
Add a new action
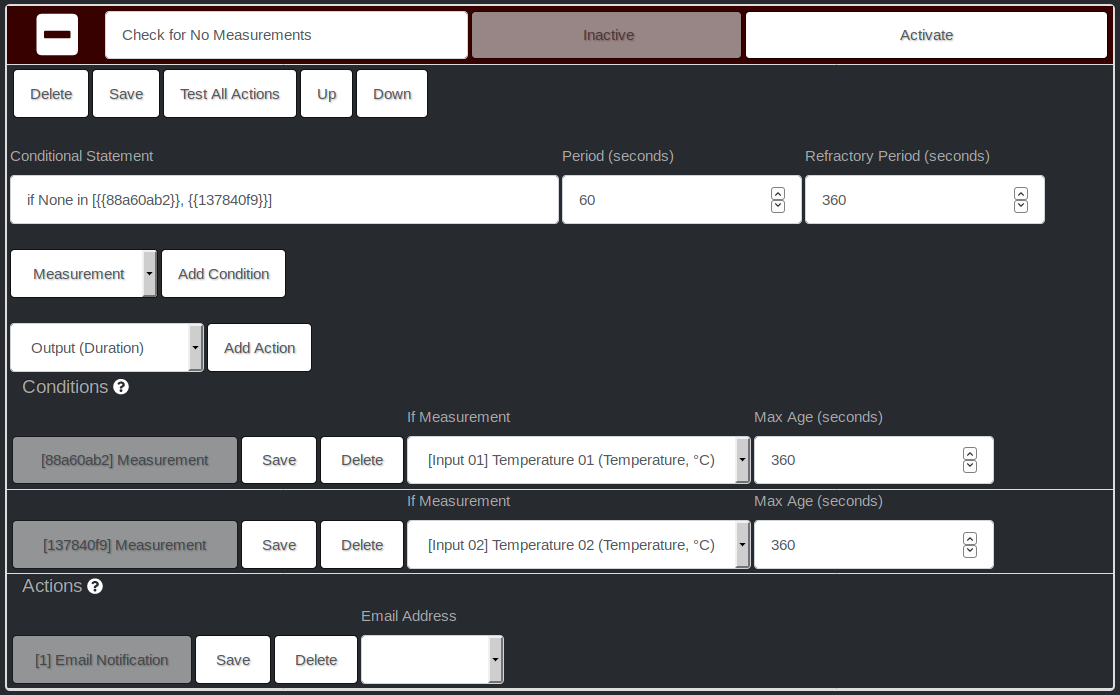[259, 347]
